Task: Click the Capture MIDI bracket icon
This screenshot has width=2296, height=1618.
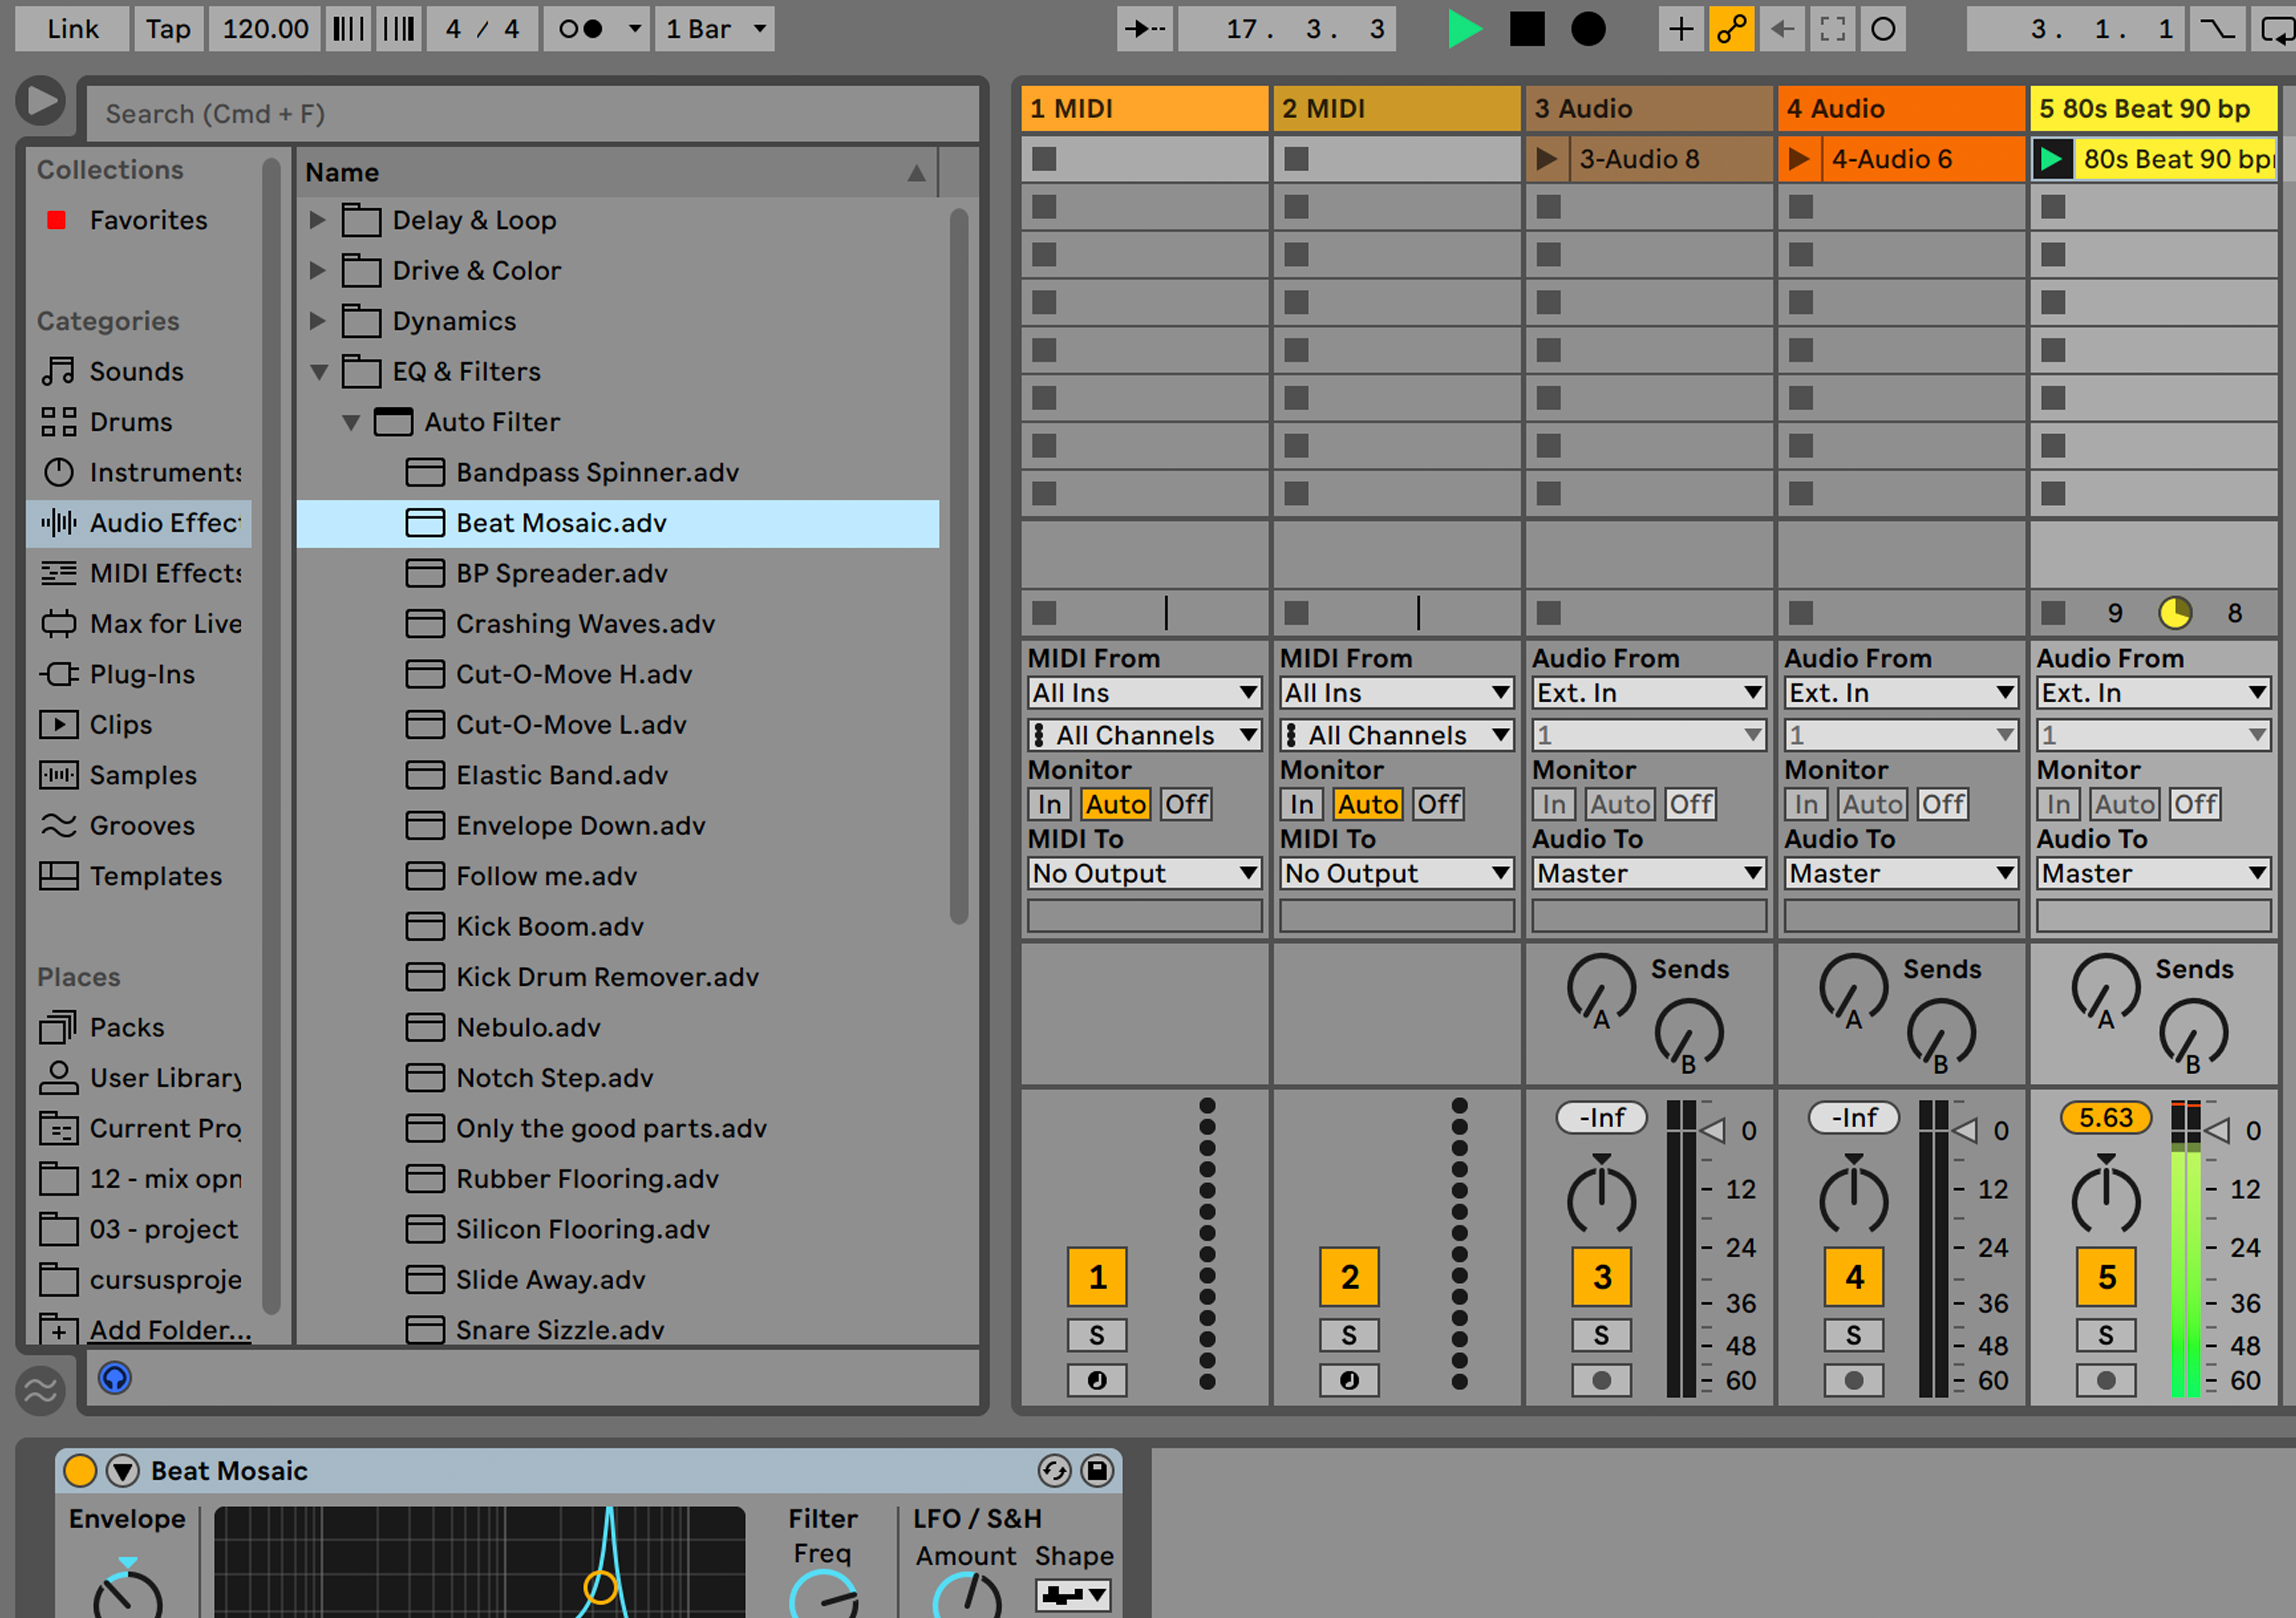Action: (x=1832, y=29)
